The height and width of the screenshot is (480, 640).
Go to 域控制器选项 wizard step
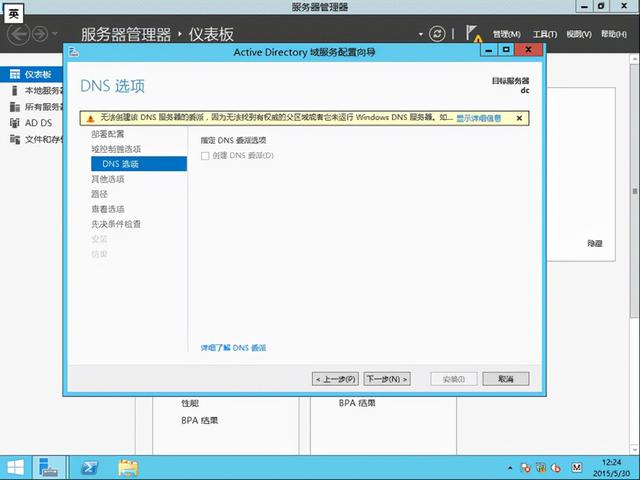(x=116, y=149)
